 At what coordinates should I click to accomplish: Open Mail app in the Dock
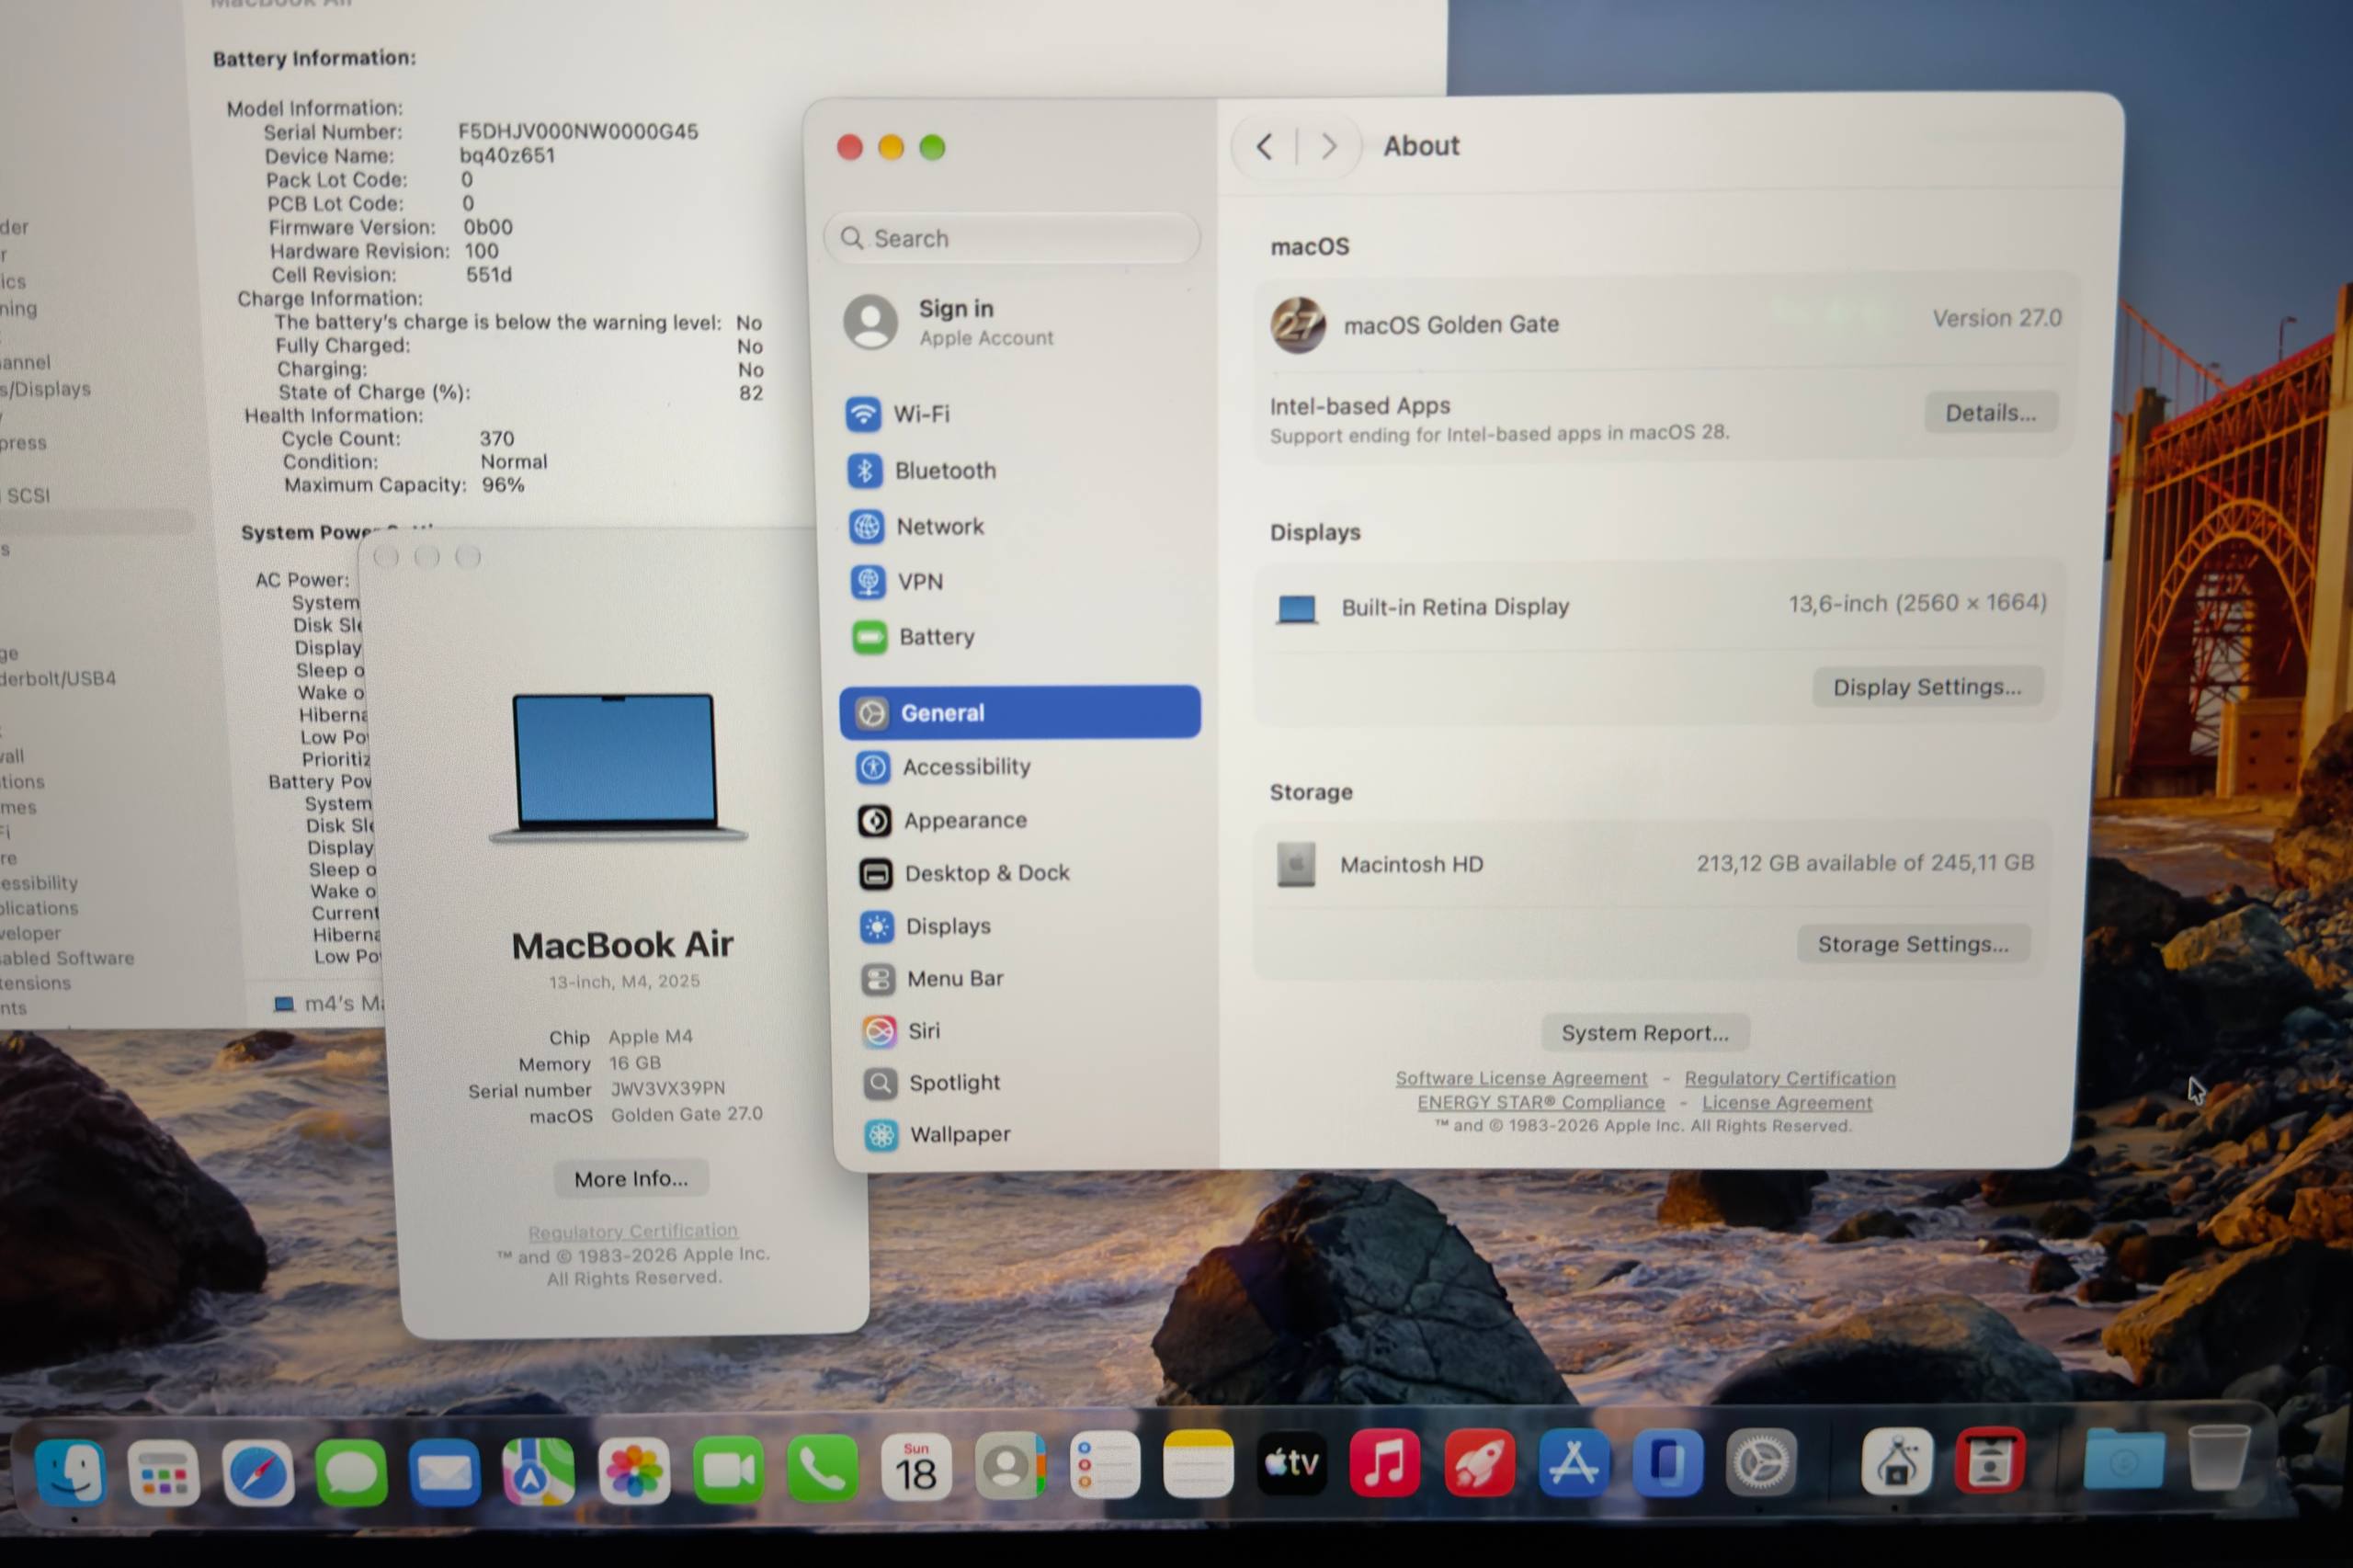click(445, 1472)
